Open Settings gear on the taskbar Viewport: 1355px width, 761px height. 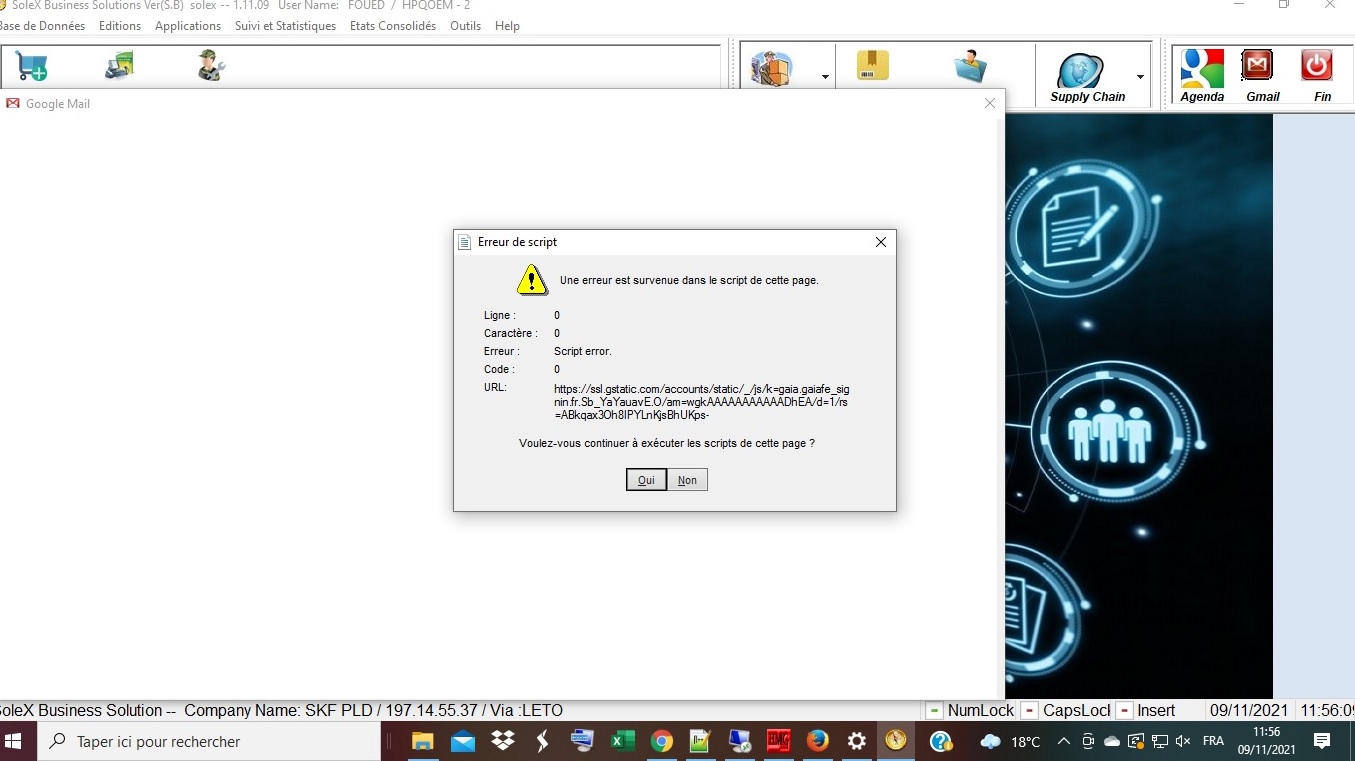(x=857, y=741)
